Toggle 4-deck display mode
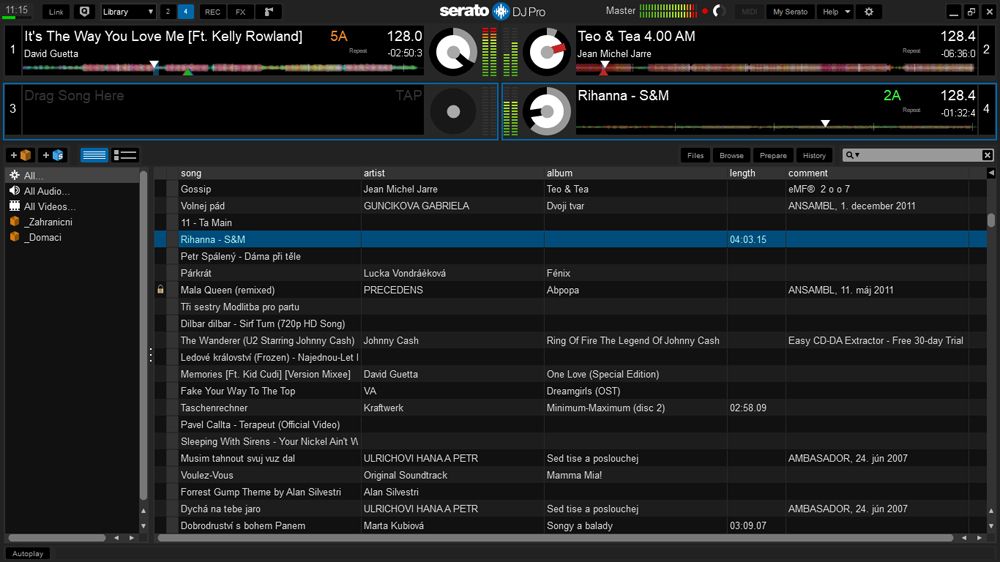Image resolution: width=1000 pixels, height=562 pixels. (x=185, y=12)
